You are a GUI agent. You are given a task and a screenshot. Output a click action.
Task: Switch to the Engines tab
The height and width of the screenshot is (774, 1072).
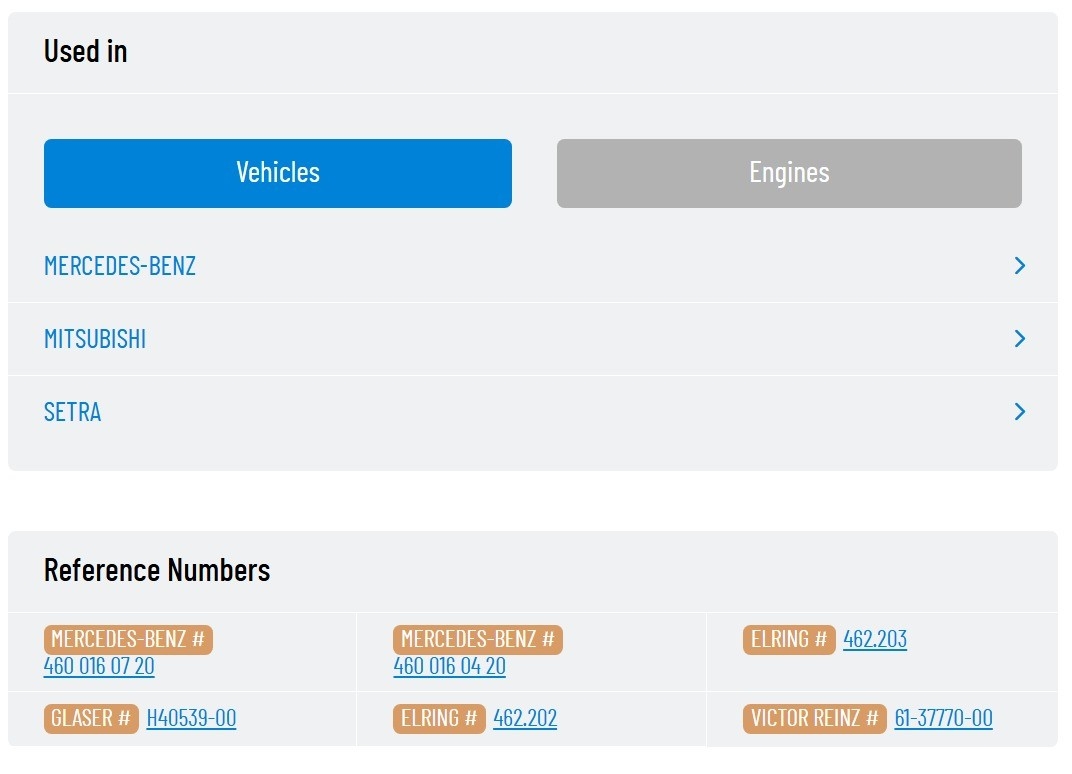click(x=789, y=173)
